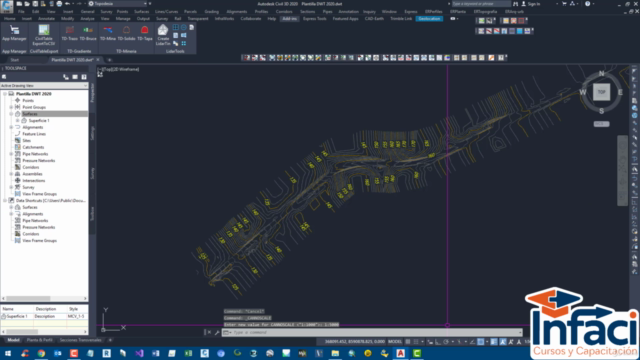Click the TOP face of the ViewCube
Viewport: 640px width, 360px height.
tap(601, 92)
